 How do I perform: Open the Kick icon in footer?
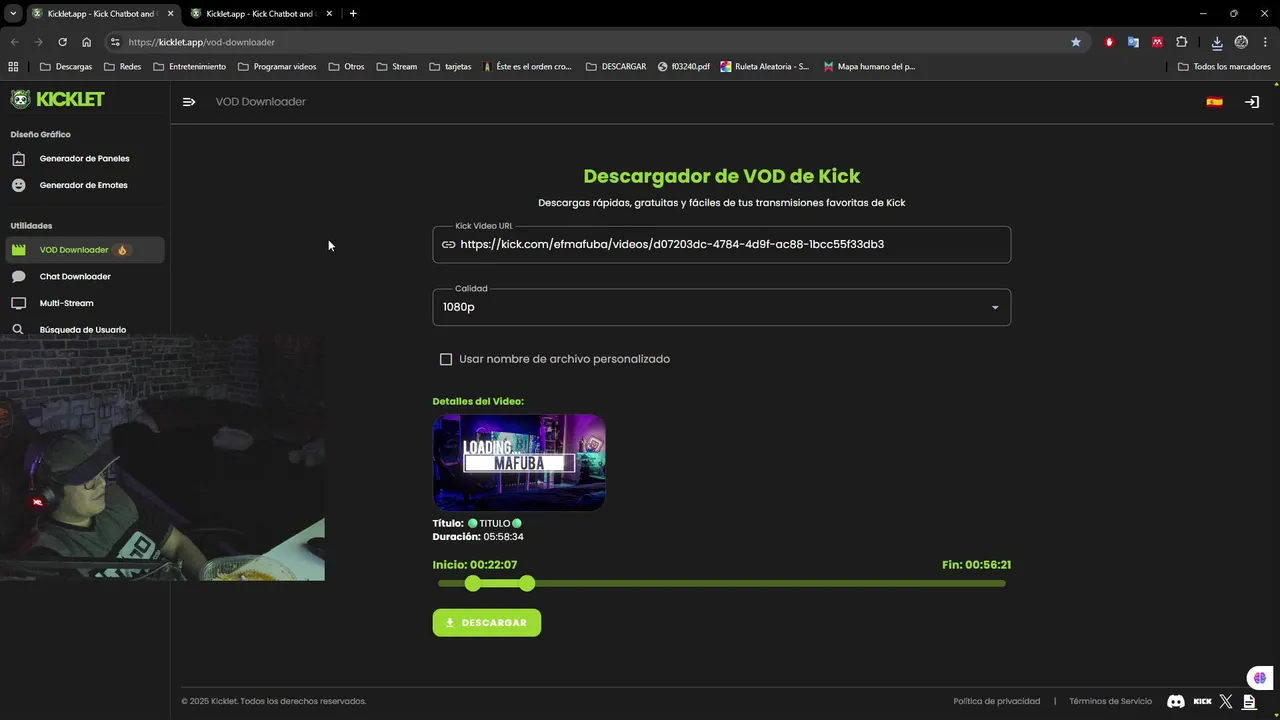tap(1202, 702)
